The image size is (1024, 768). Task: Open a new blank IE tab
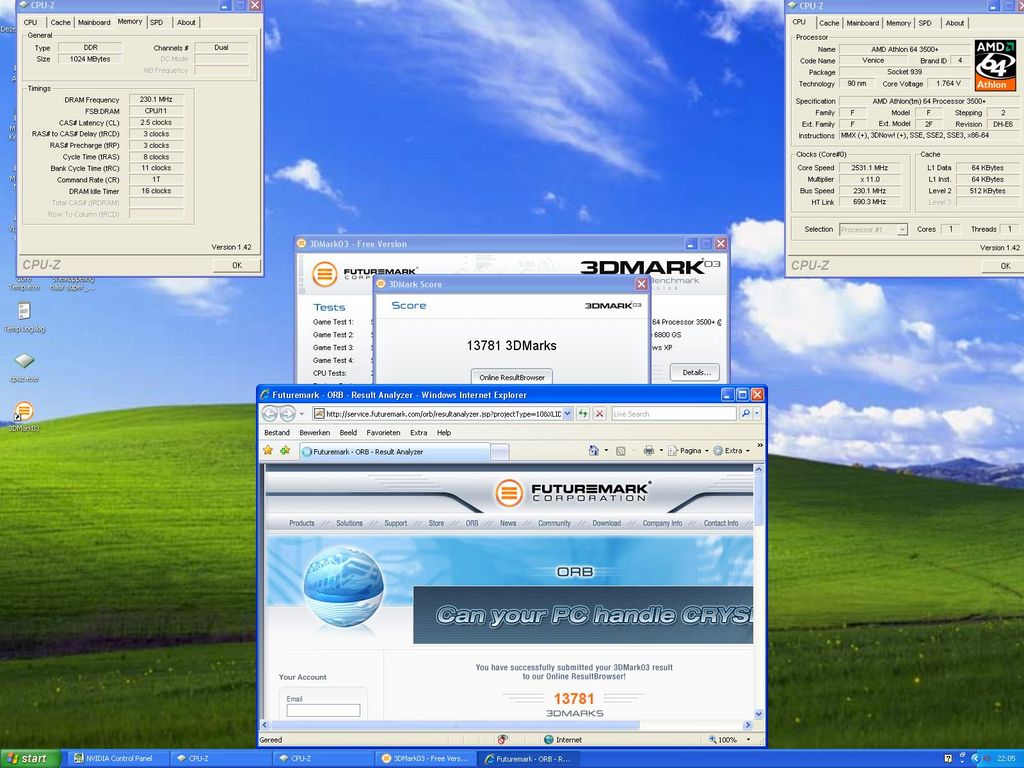[500, 451]
